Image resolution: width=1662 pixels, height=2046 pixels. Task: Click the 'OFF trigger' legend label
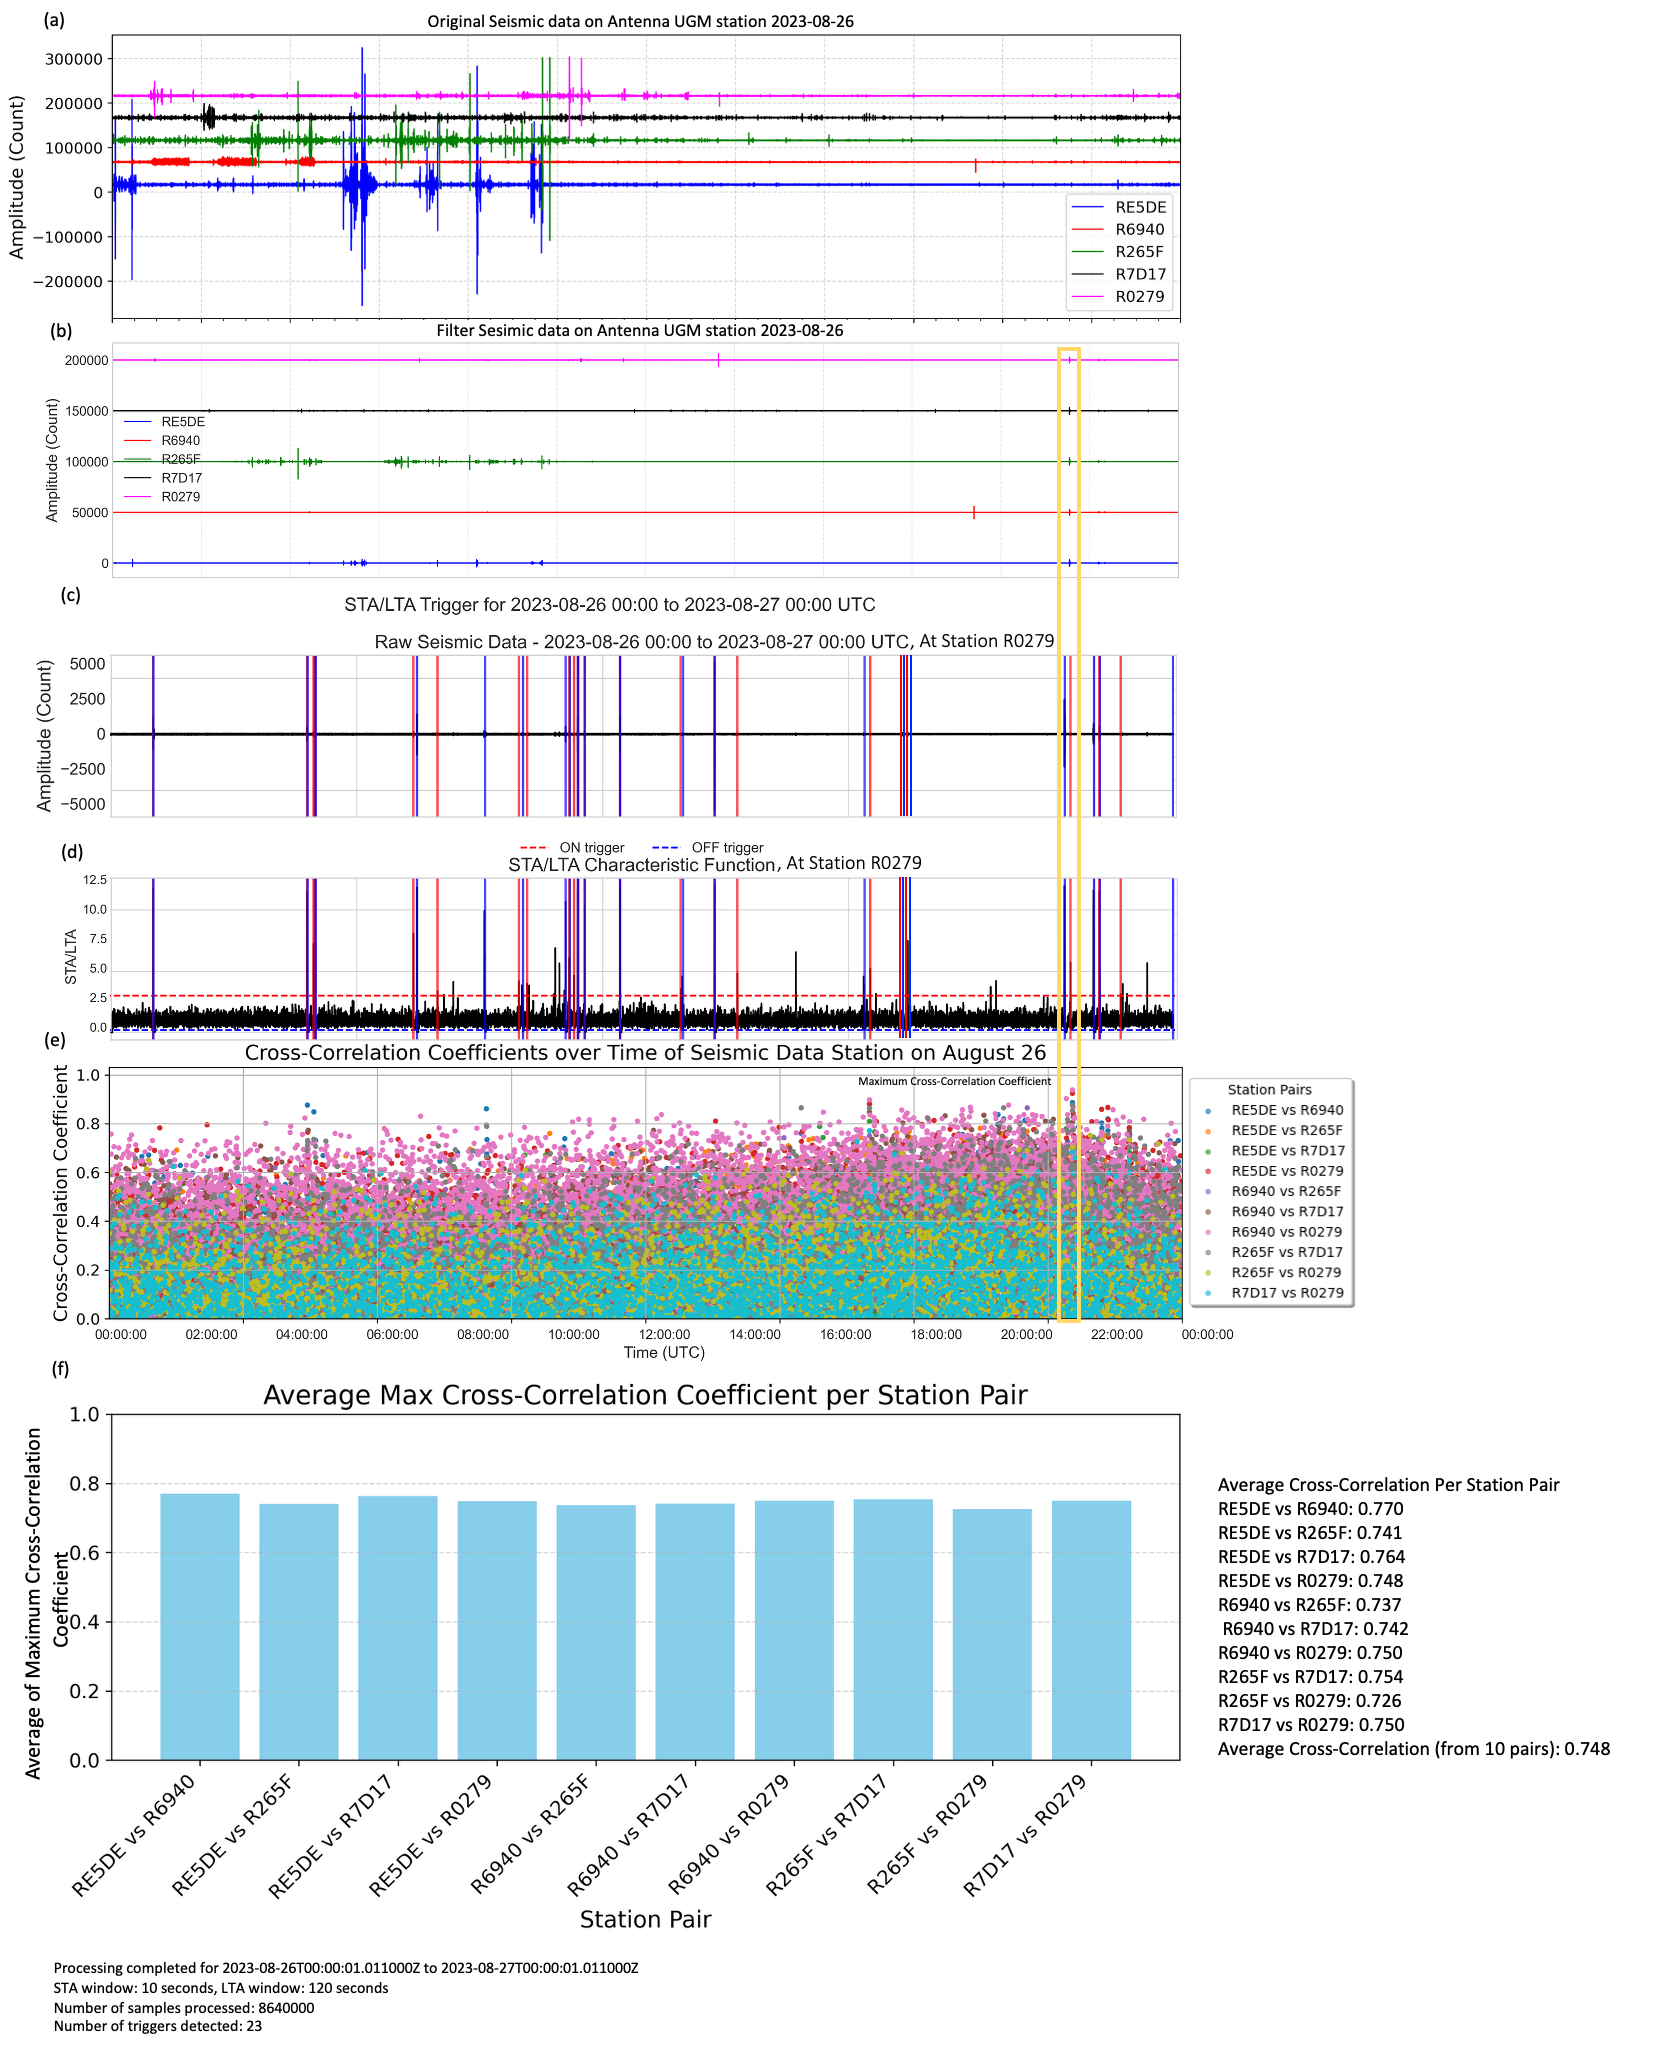pos(727,848)
